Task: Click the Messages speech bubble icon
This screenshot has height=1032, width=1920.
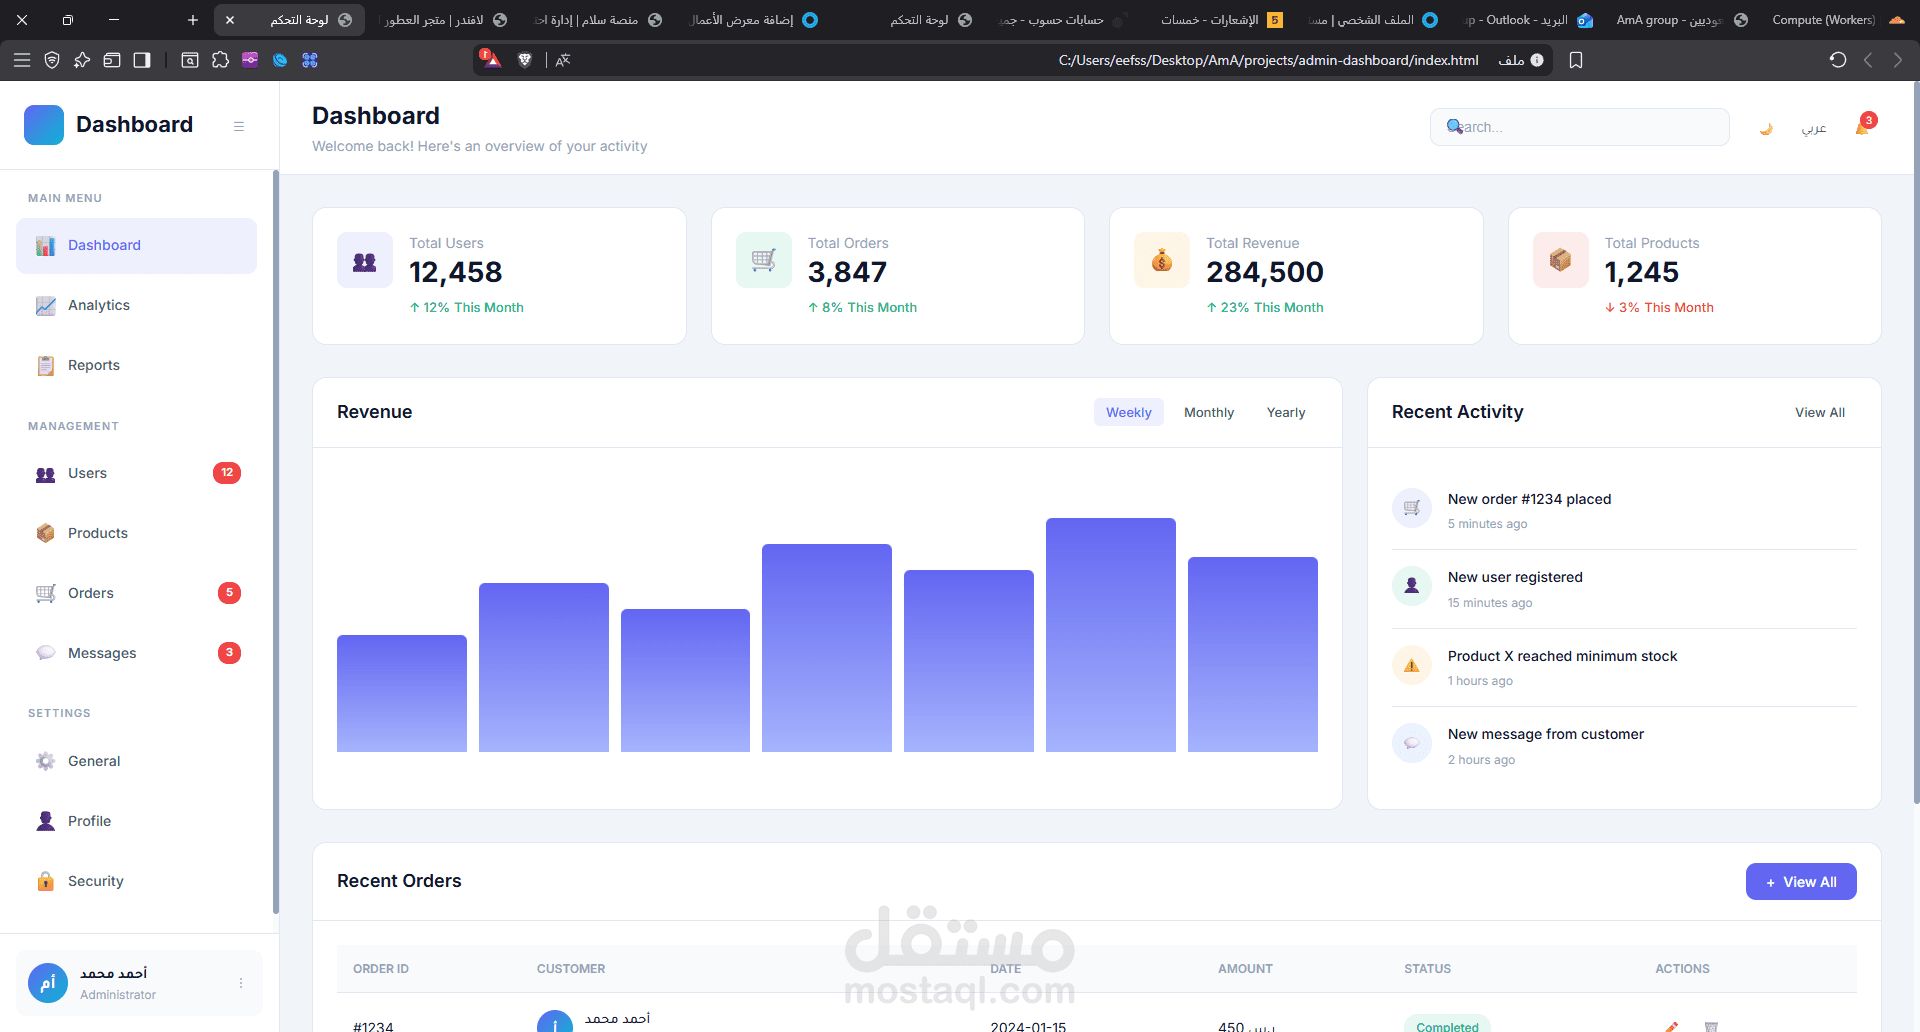Action: (46, 653)
